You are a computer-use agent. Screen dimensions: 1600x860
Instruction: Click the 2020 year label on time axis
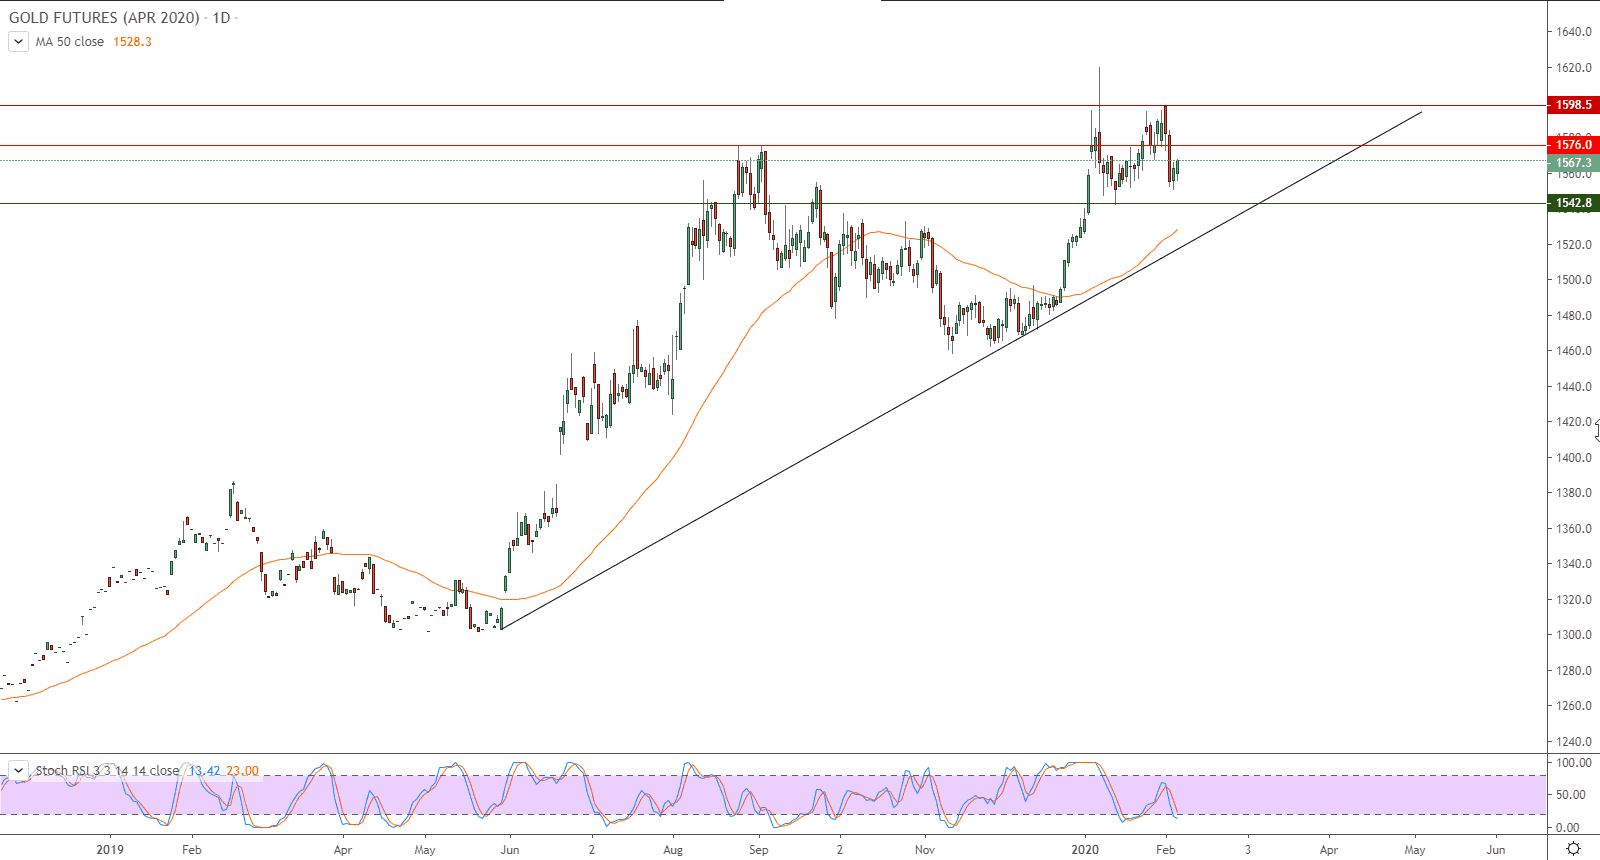[x=1085, y=850]
